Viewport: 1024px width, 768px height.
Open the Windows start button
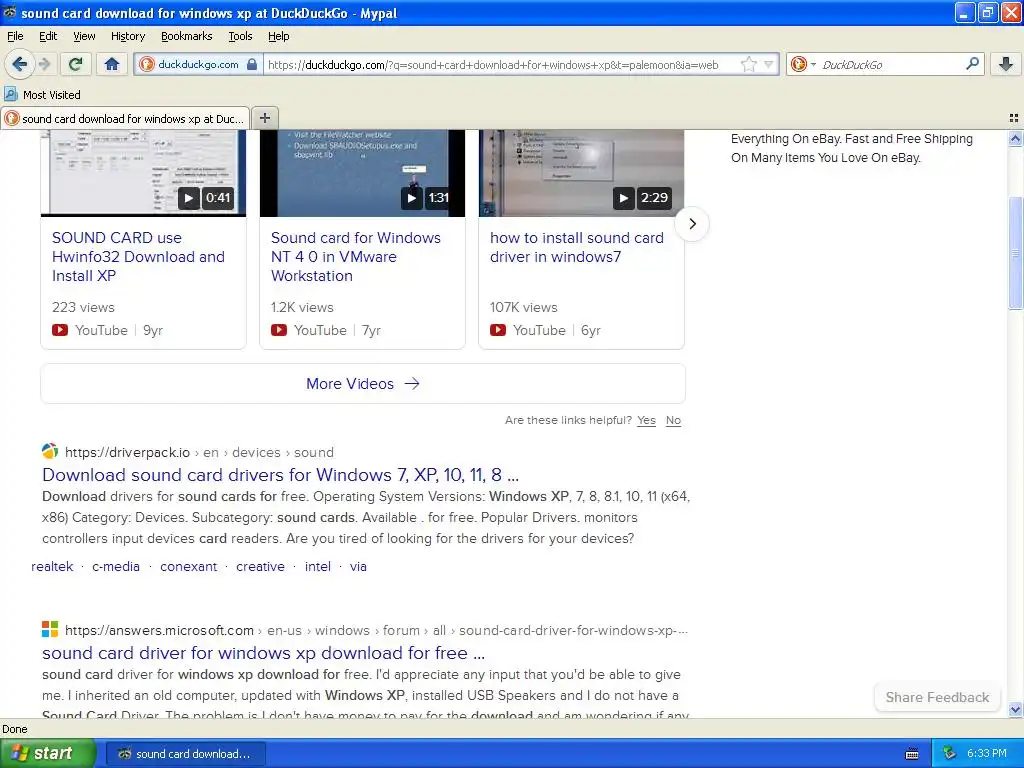47,754
